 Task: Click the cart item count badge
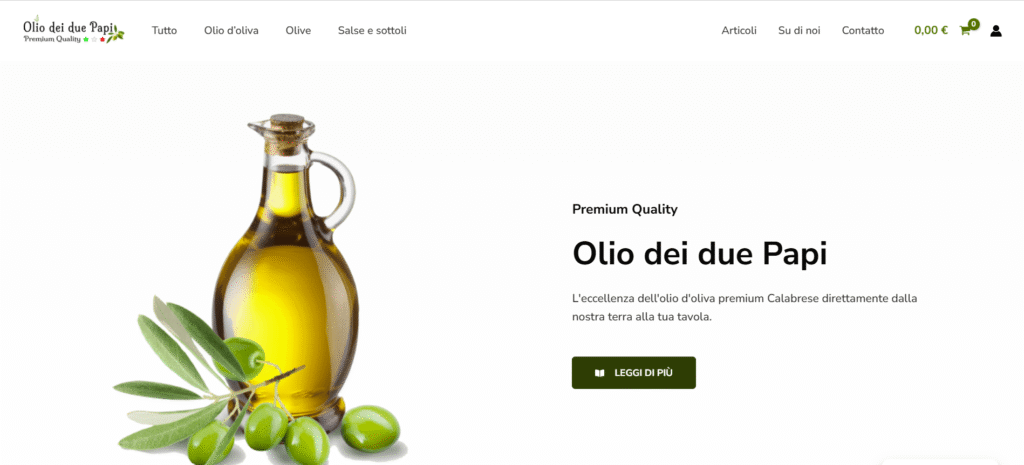(974, 24)
